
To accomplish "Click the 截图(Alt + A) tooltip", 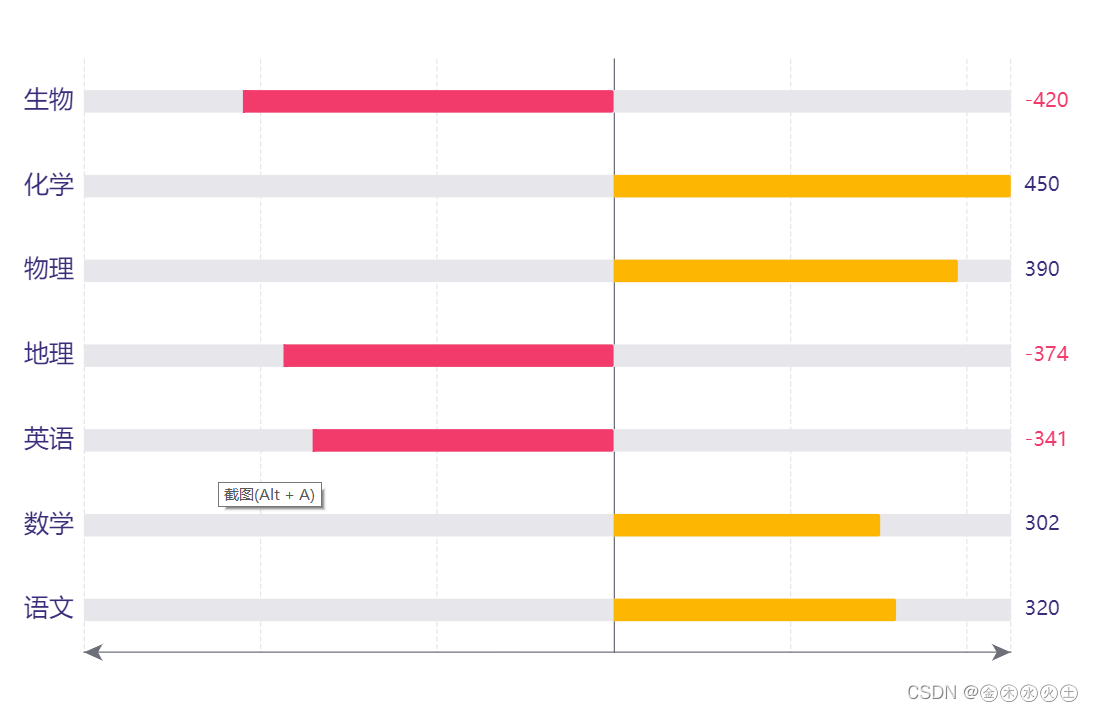I will (270, 495).
